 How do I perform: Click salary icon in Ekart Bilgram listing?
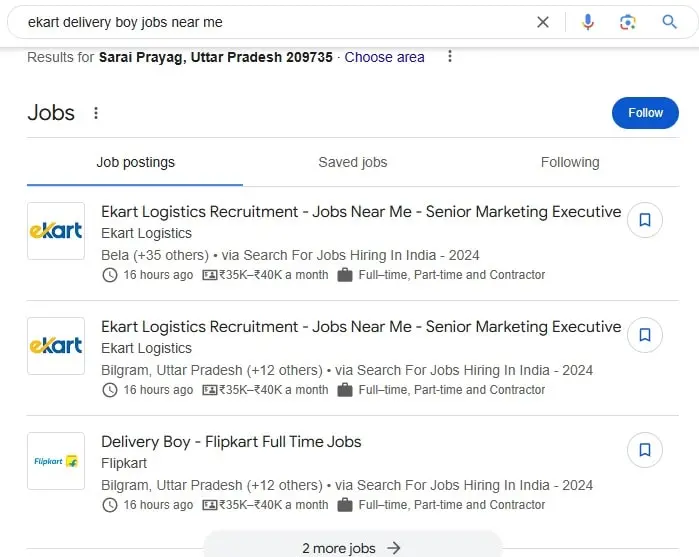coord(210,390)
